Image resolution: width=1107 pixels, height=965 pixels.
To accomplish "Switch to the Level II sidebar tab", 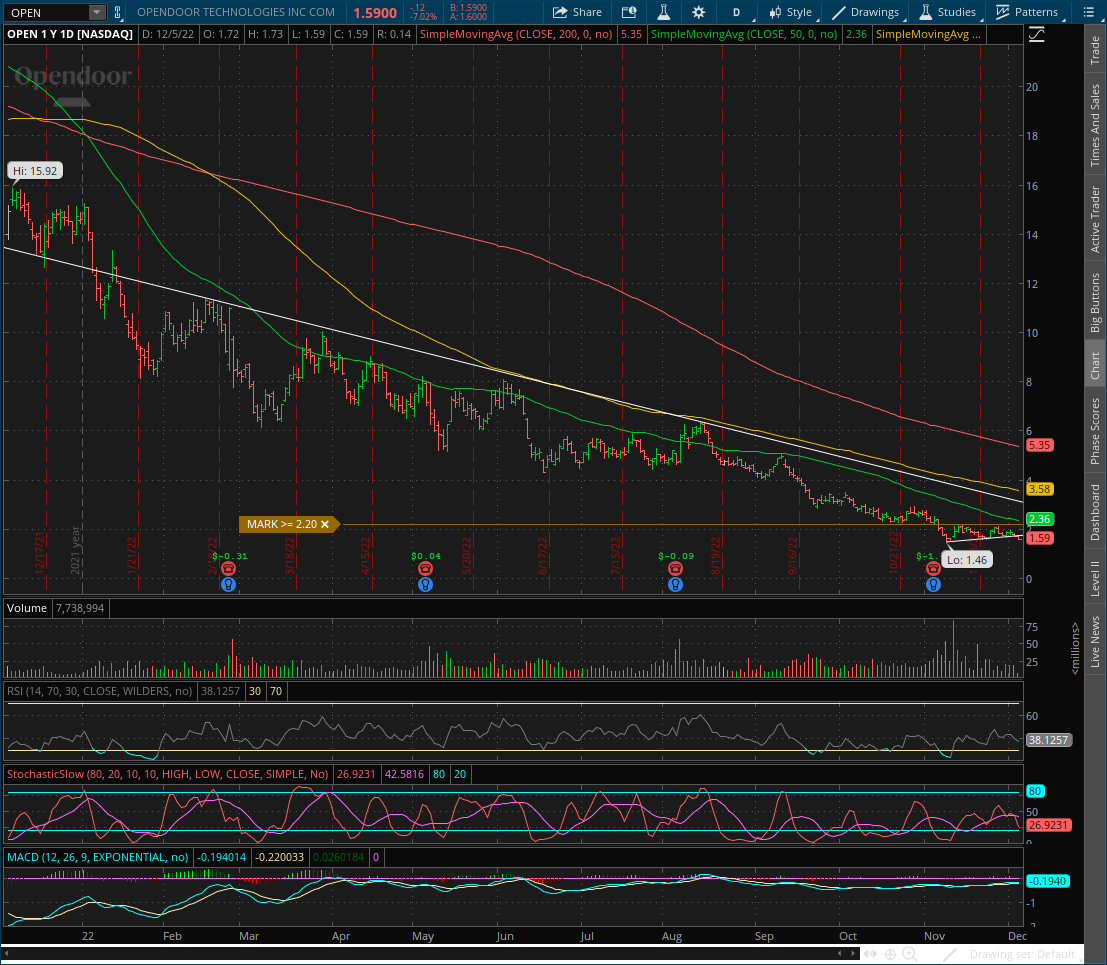I will coord(1095,578).
